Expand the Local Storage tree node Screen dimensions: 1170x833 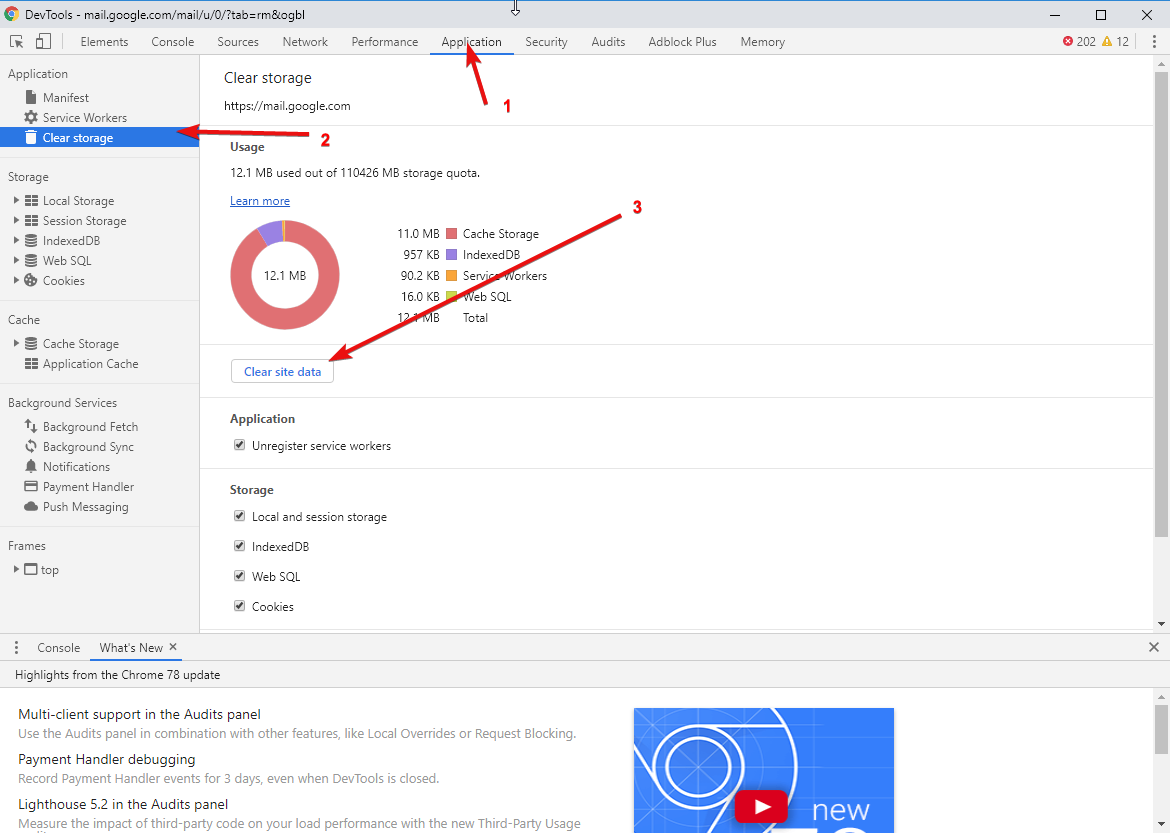pos(16,200)
